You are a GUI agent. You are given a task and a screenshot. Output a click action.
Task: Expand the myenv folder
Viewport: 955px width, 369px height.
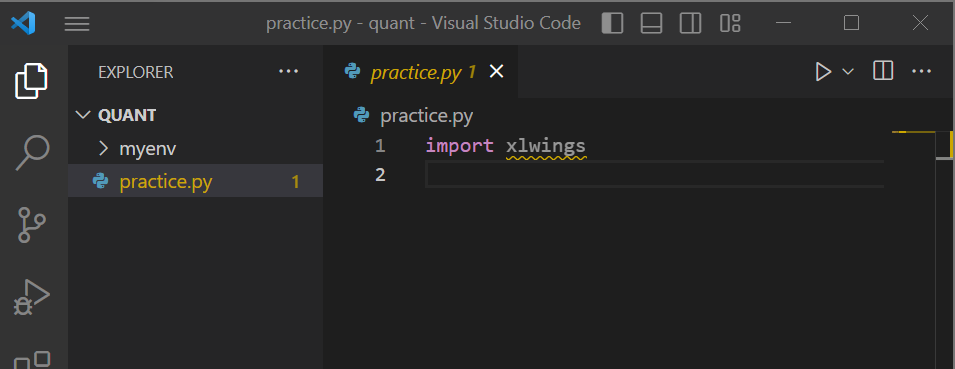click(x=104, y=148)
